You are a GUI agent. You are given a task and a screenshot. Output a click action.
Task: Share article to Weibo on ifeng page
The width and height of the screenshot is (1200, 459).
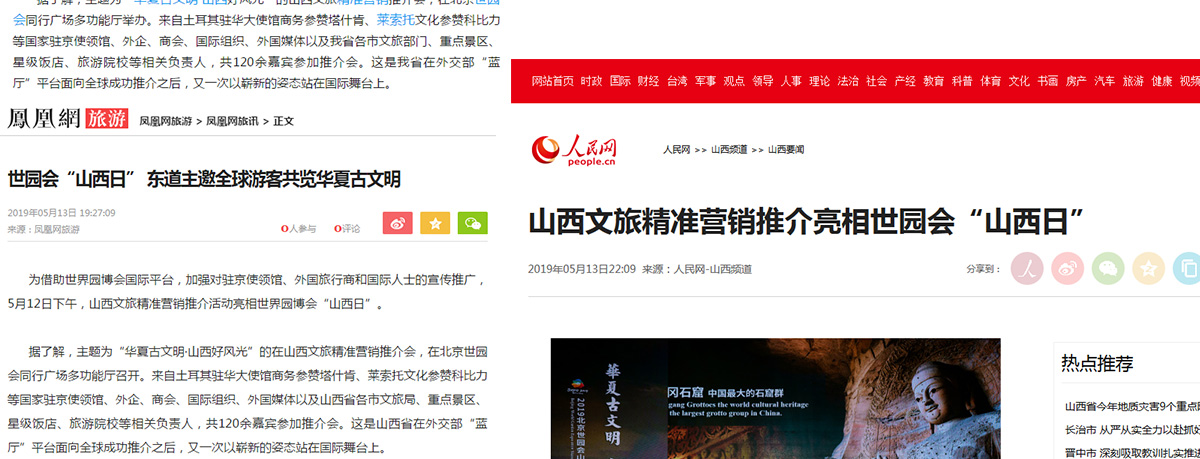coord(397,224)
